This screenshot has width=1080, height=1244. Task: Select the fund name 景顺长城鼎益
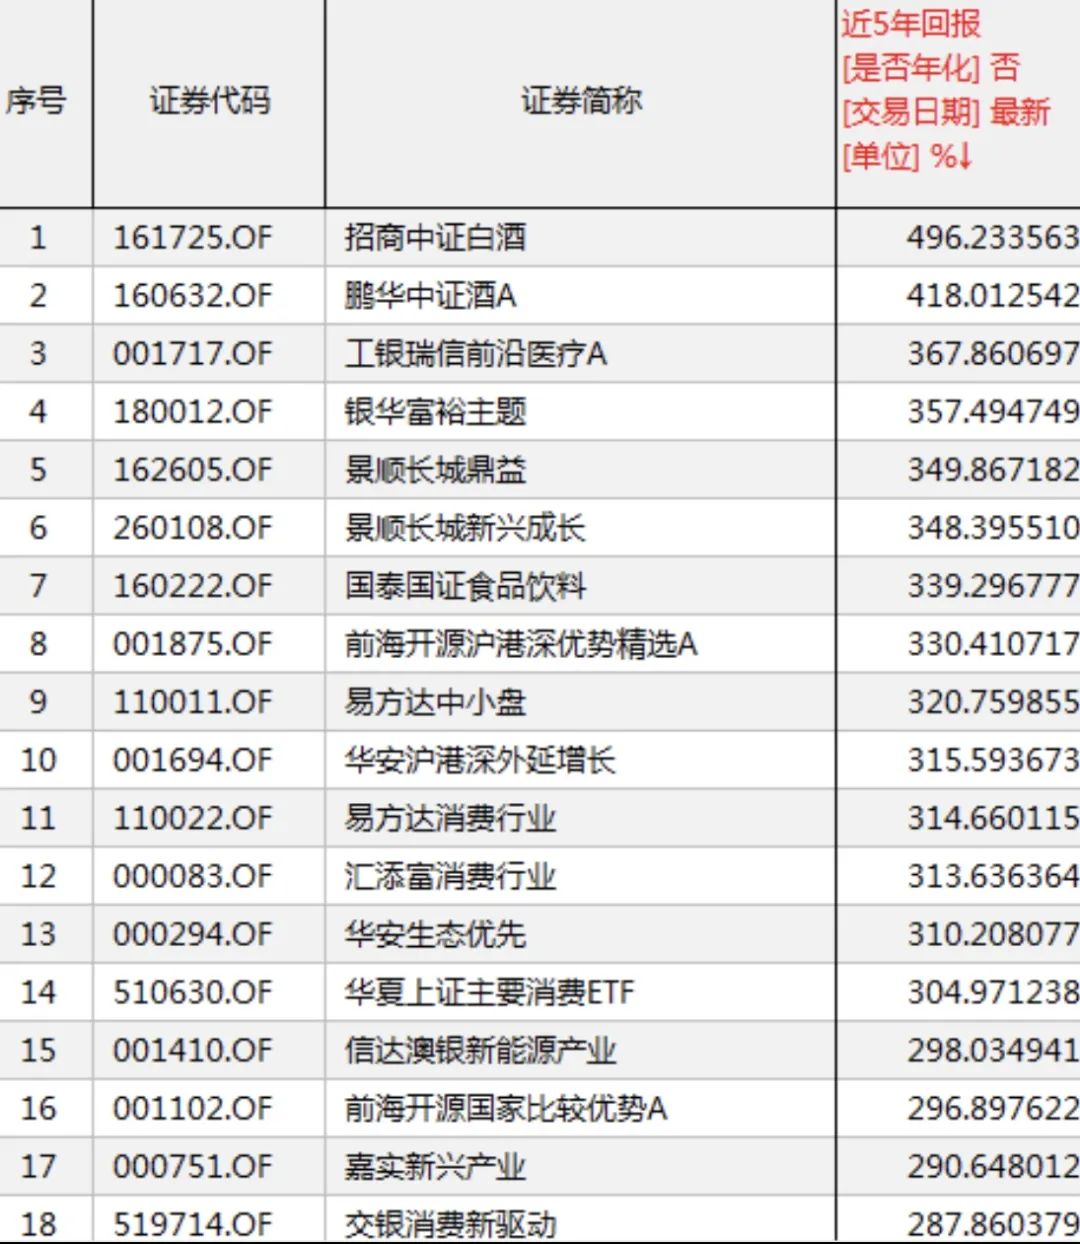point(435,470)
